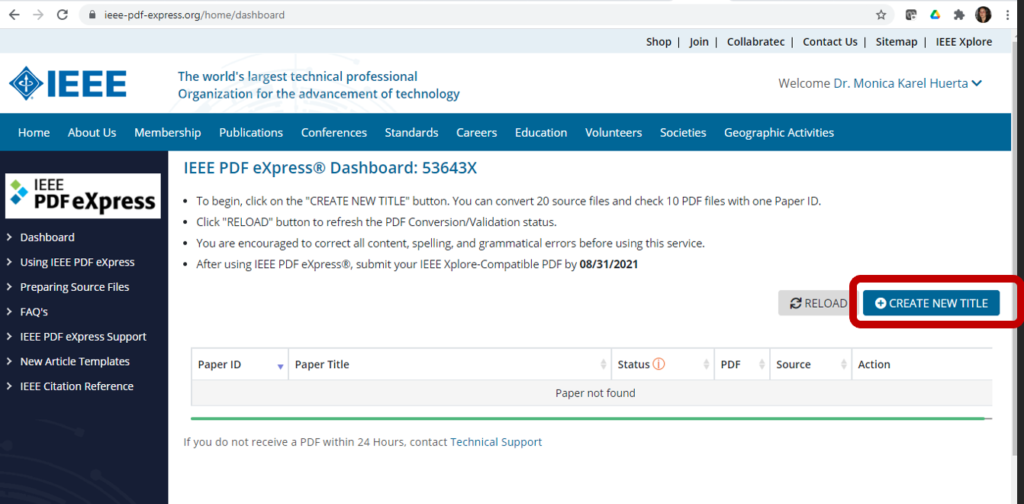1024x504 pixels.
Task: Sort table by Status column
Action: pyautogui.click(x=663, y=364)
